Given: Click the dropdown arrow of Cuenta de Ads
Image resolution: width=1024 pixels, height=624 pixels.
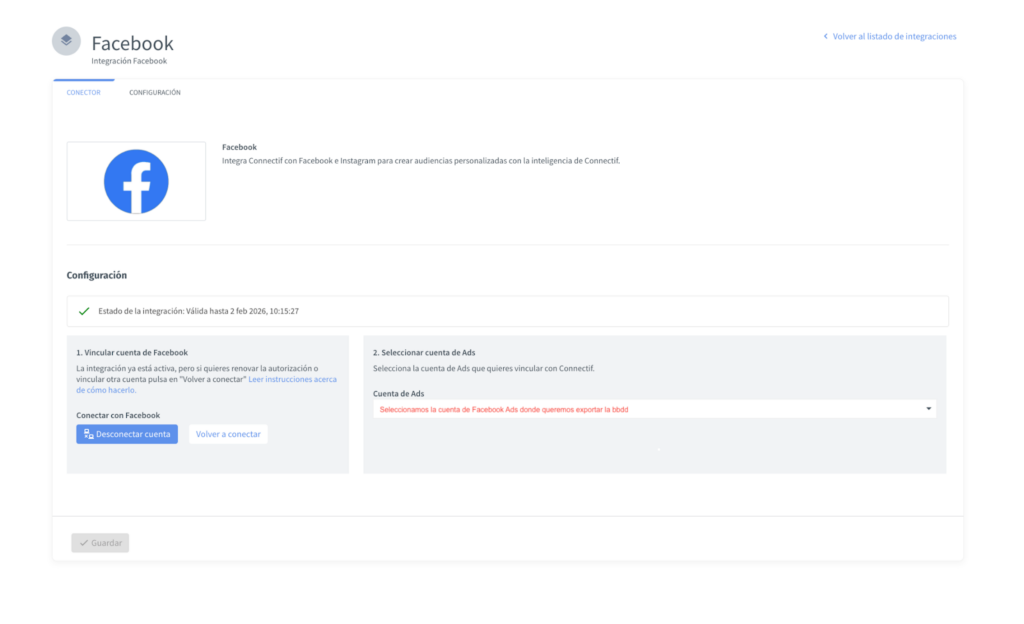Looking at the screenshot, I should pyautogui.click(x=928, y=409).
